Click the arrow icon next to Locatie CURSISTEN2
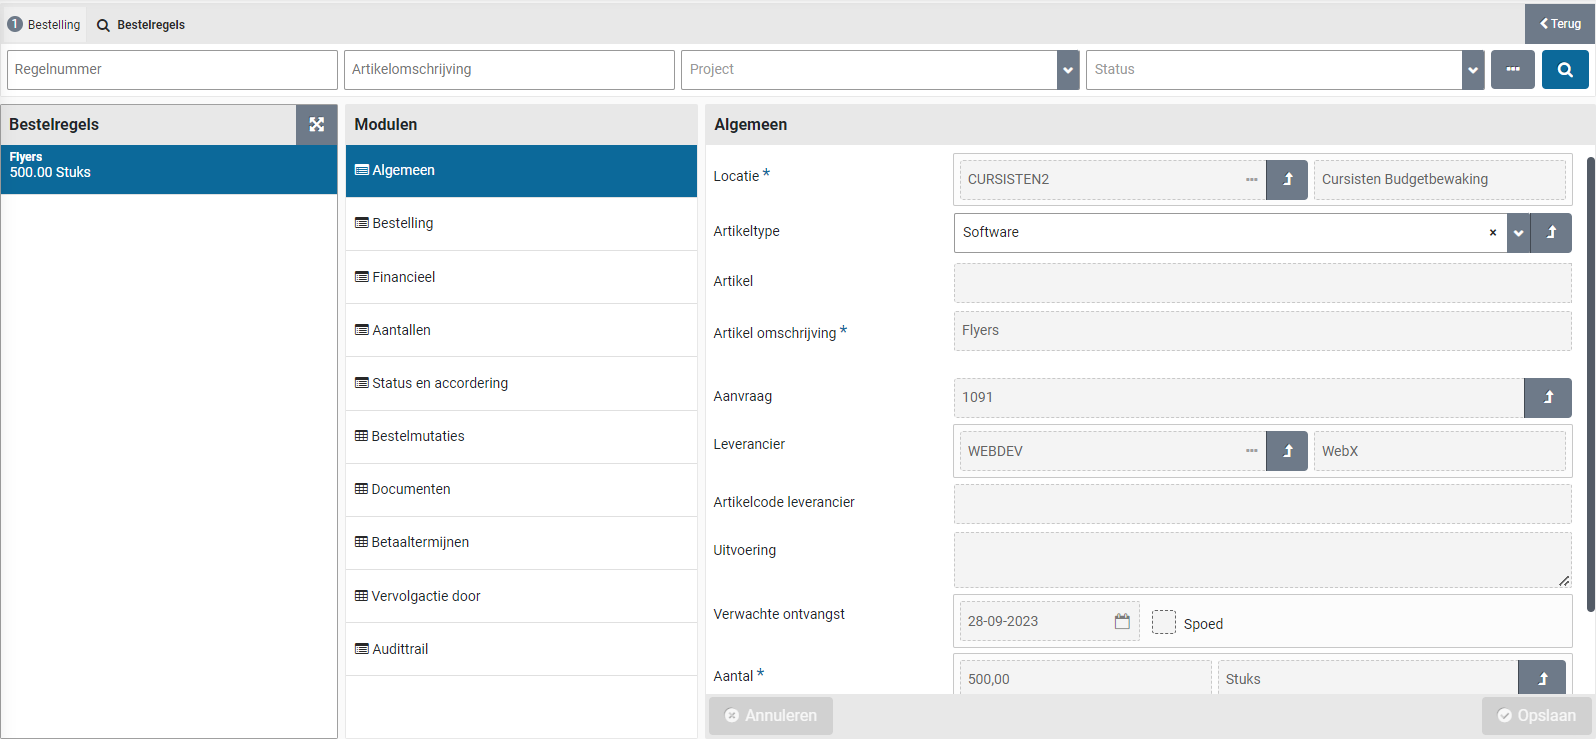 tap(1287, 180)
